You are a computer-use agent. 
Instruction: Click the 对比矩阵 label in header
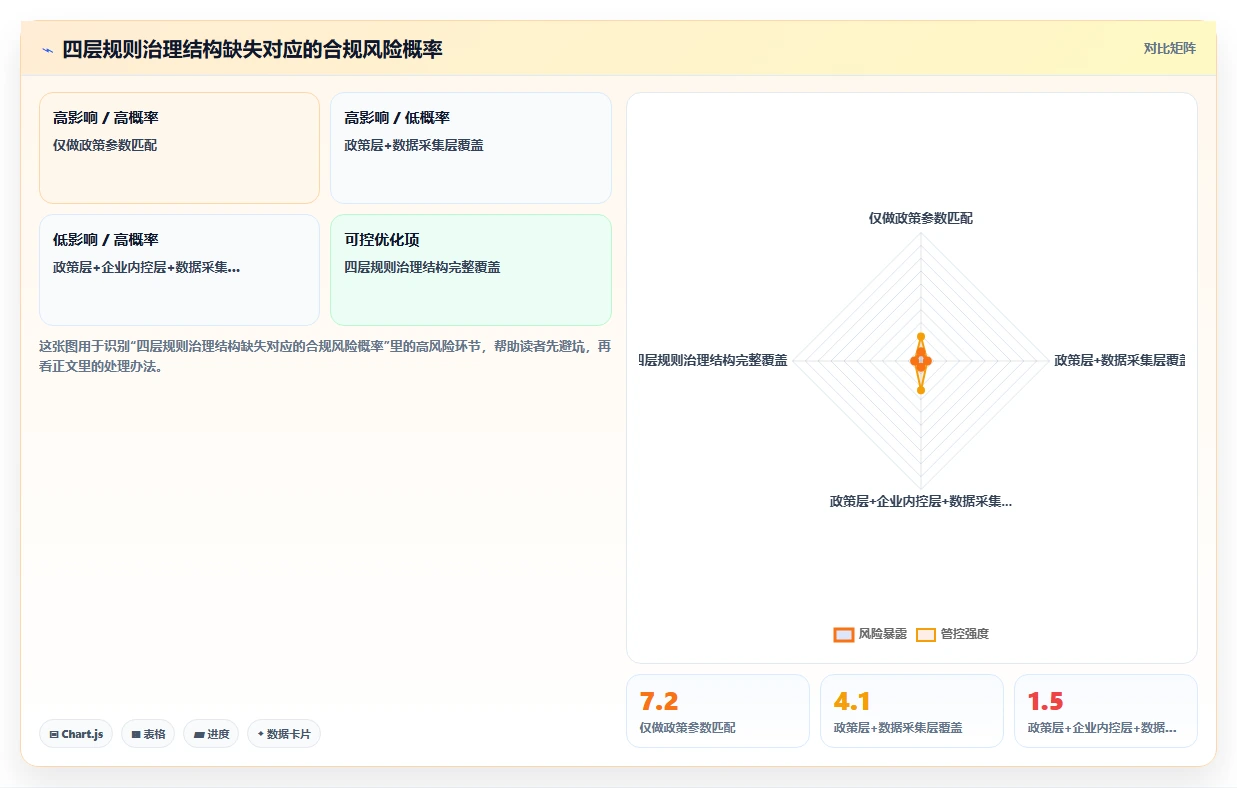point(1169,48)
